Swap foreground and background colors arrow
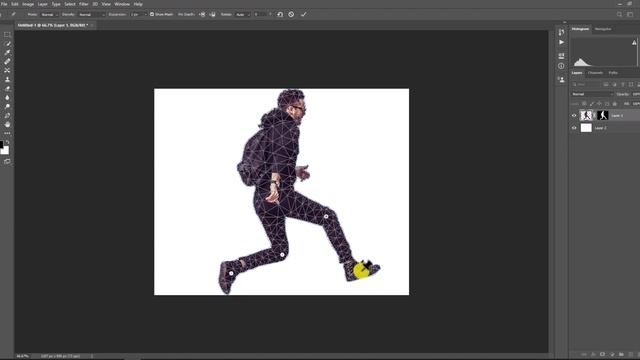The height and width of the screenshot is (360, 640). pos(7,142)
